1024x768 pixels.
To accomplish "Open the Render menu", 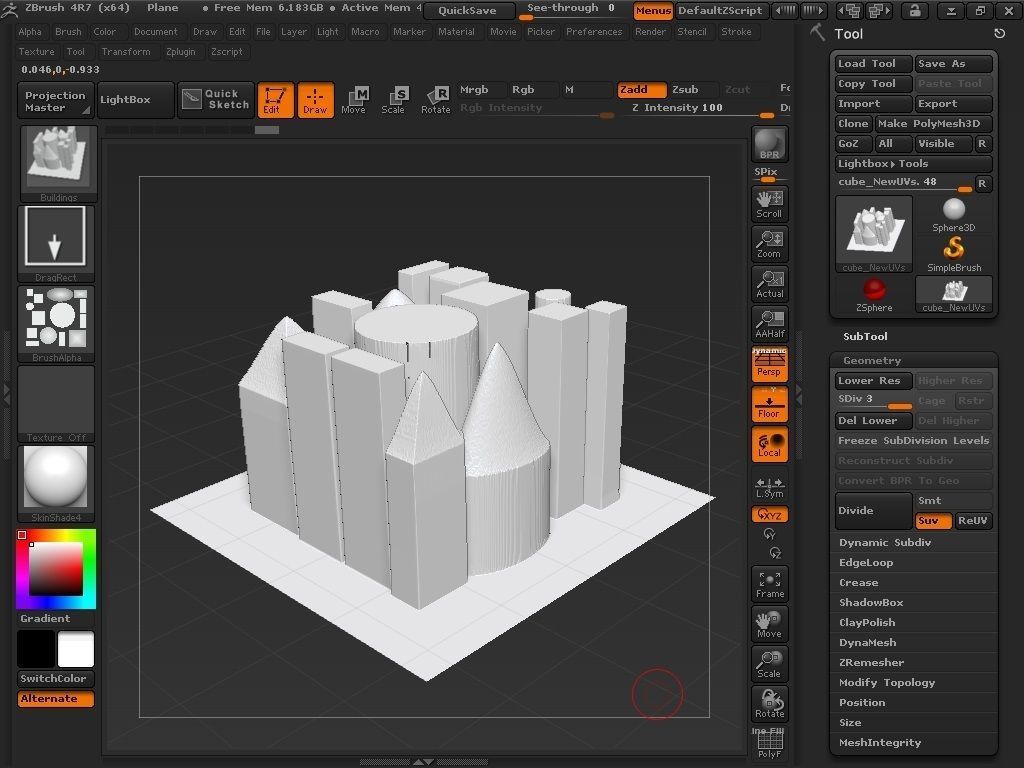I will [650, 31].
